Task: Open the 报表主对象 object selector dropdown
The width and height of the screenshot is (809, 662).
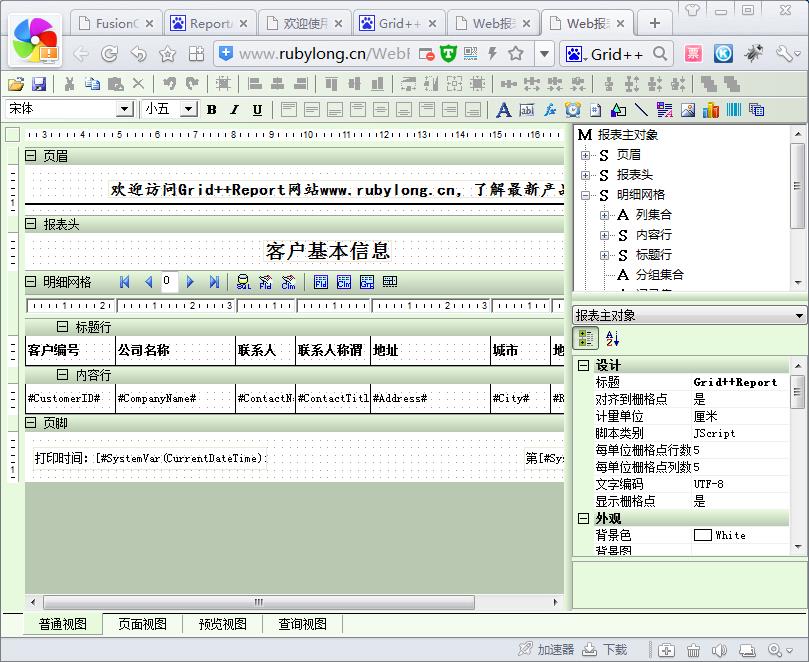Action: coord(799,315)
